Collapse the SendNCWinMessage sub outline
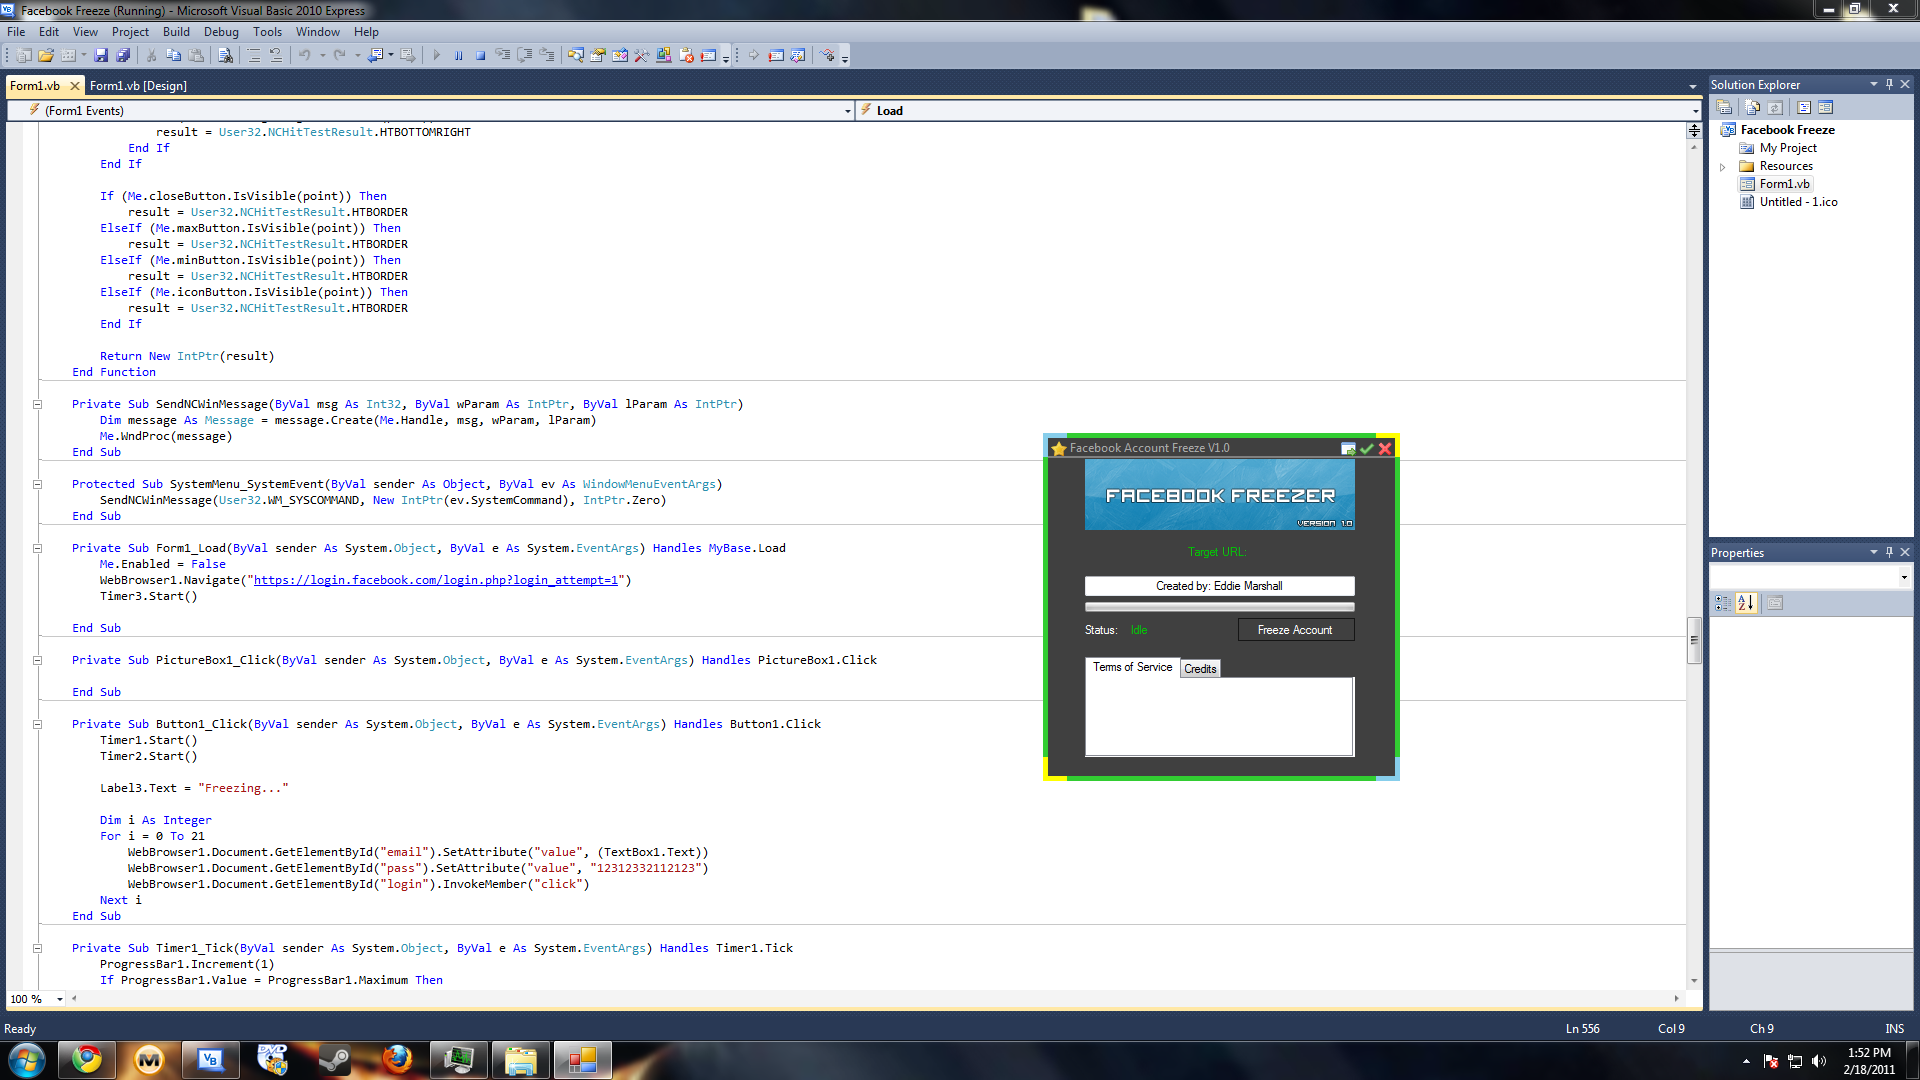The width and height of the screenshot is (1920, 1080). [37, 405]
